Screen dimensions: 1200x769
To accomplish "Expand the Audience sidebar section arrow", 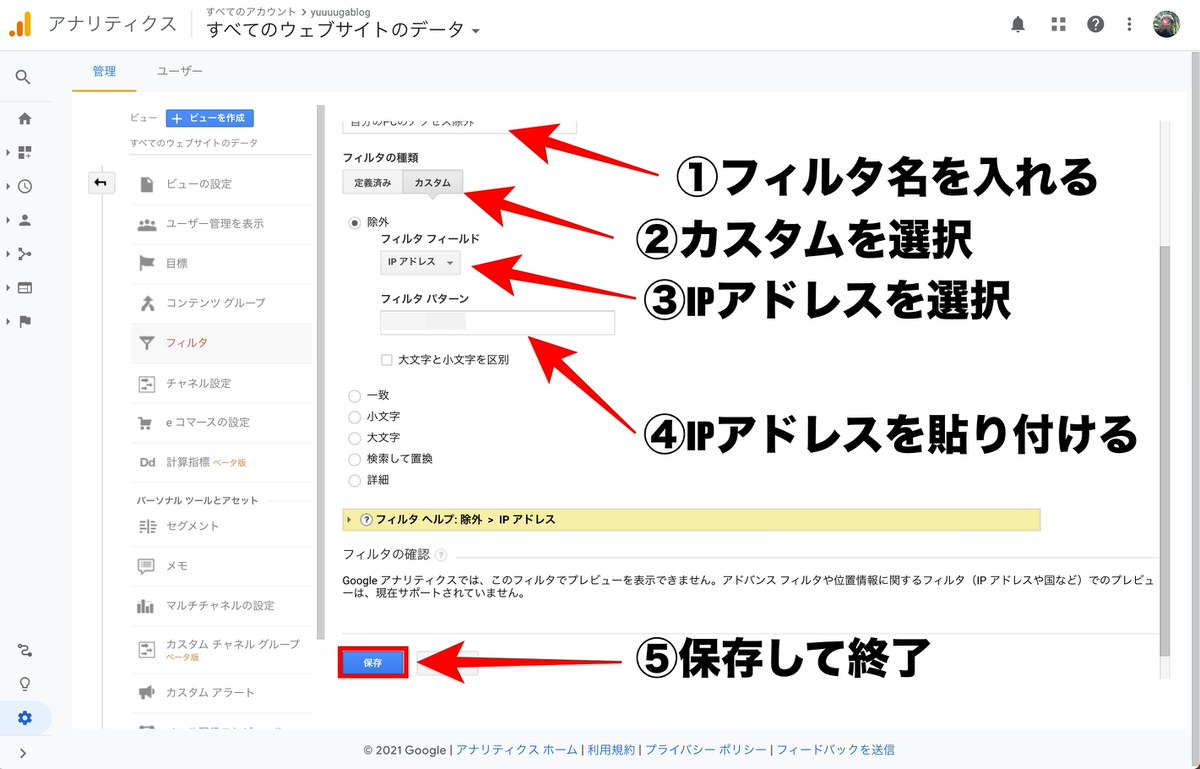I will click(8, 220).
